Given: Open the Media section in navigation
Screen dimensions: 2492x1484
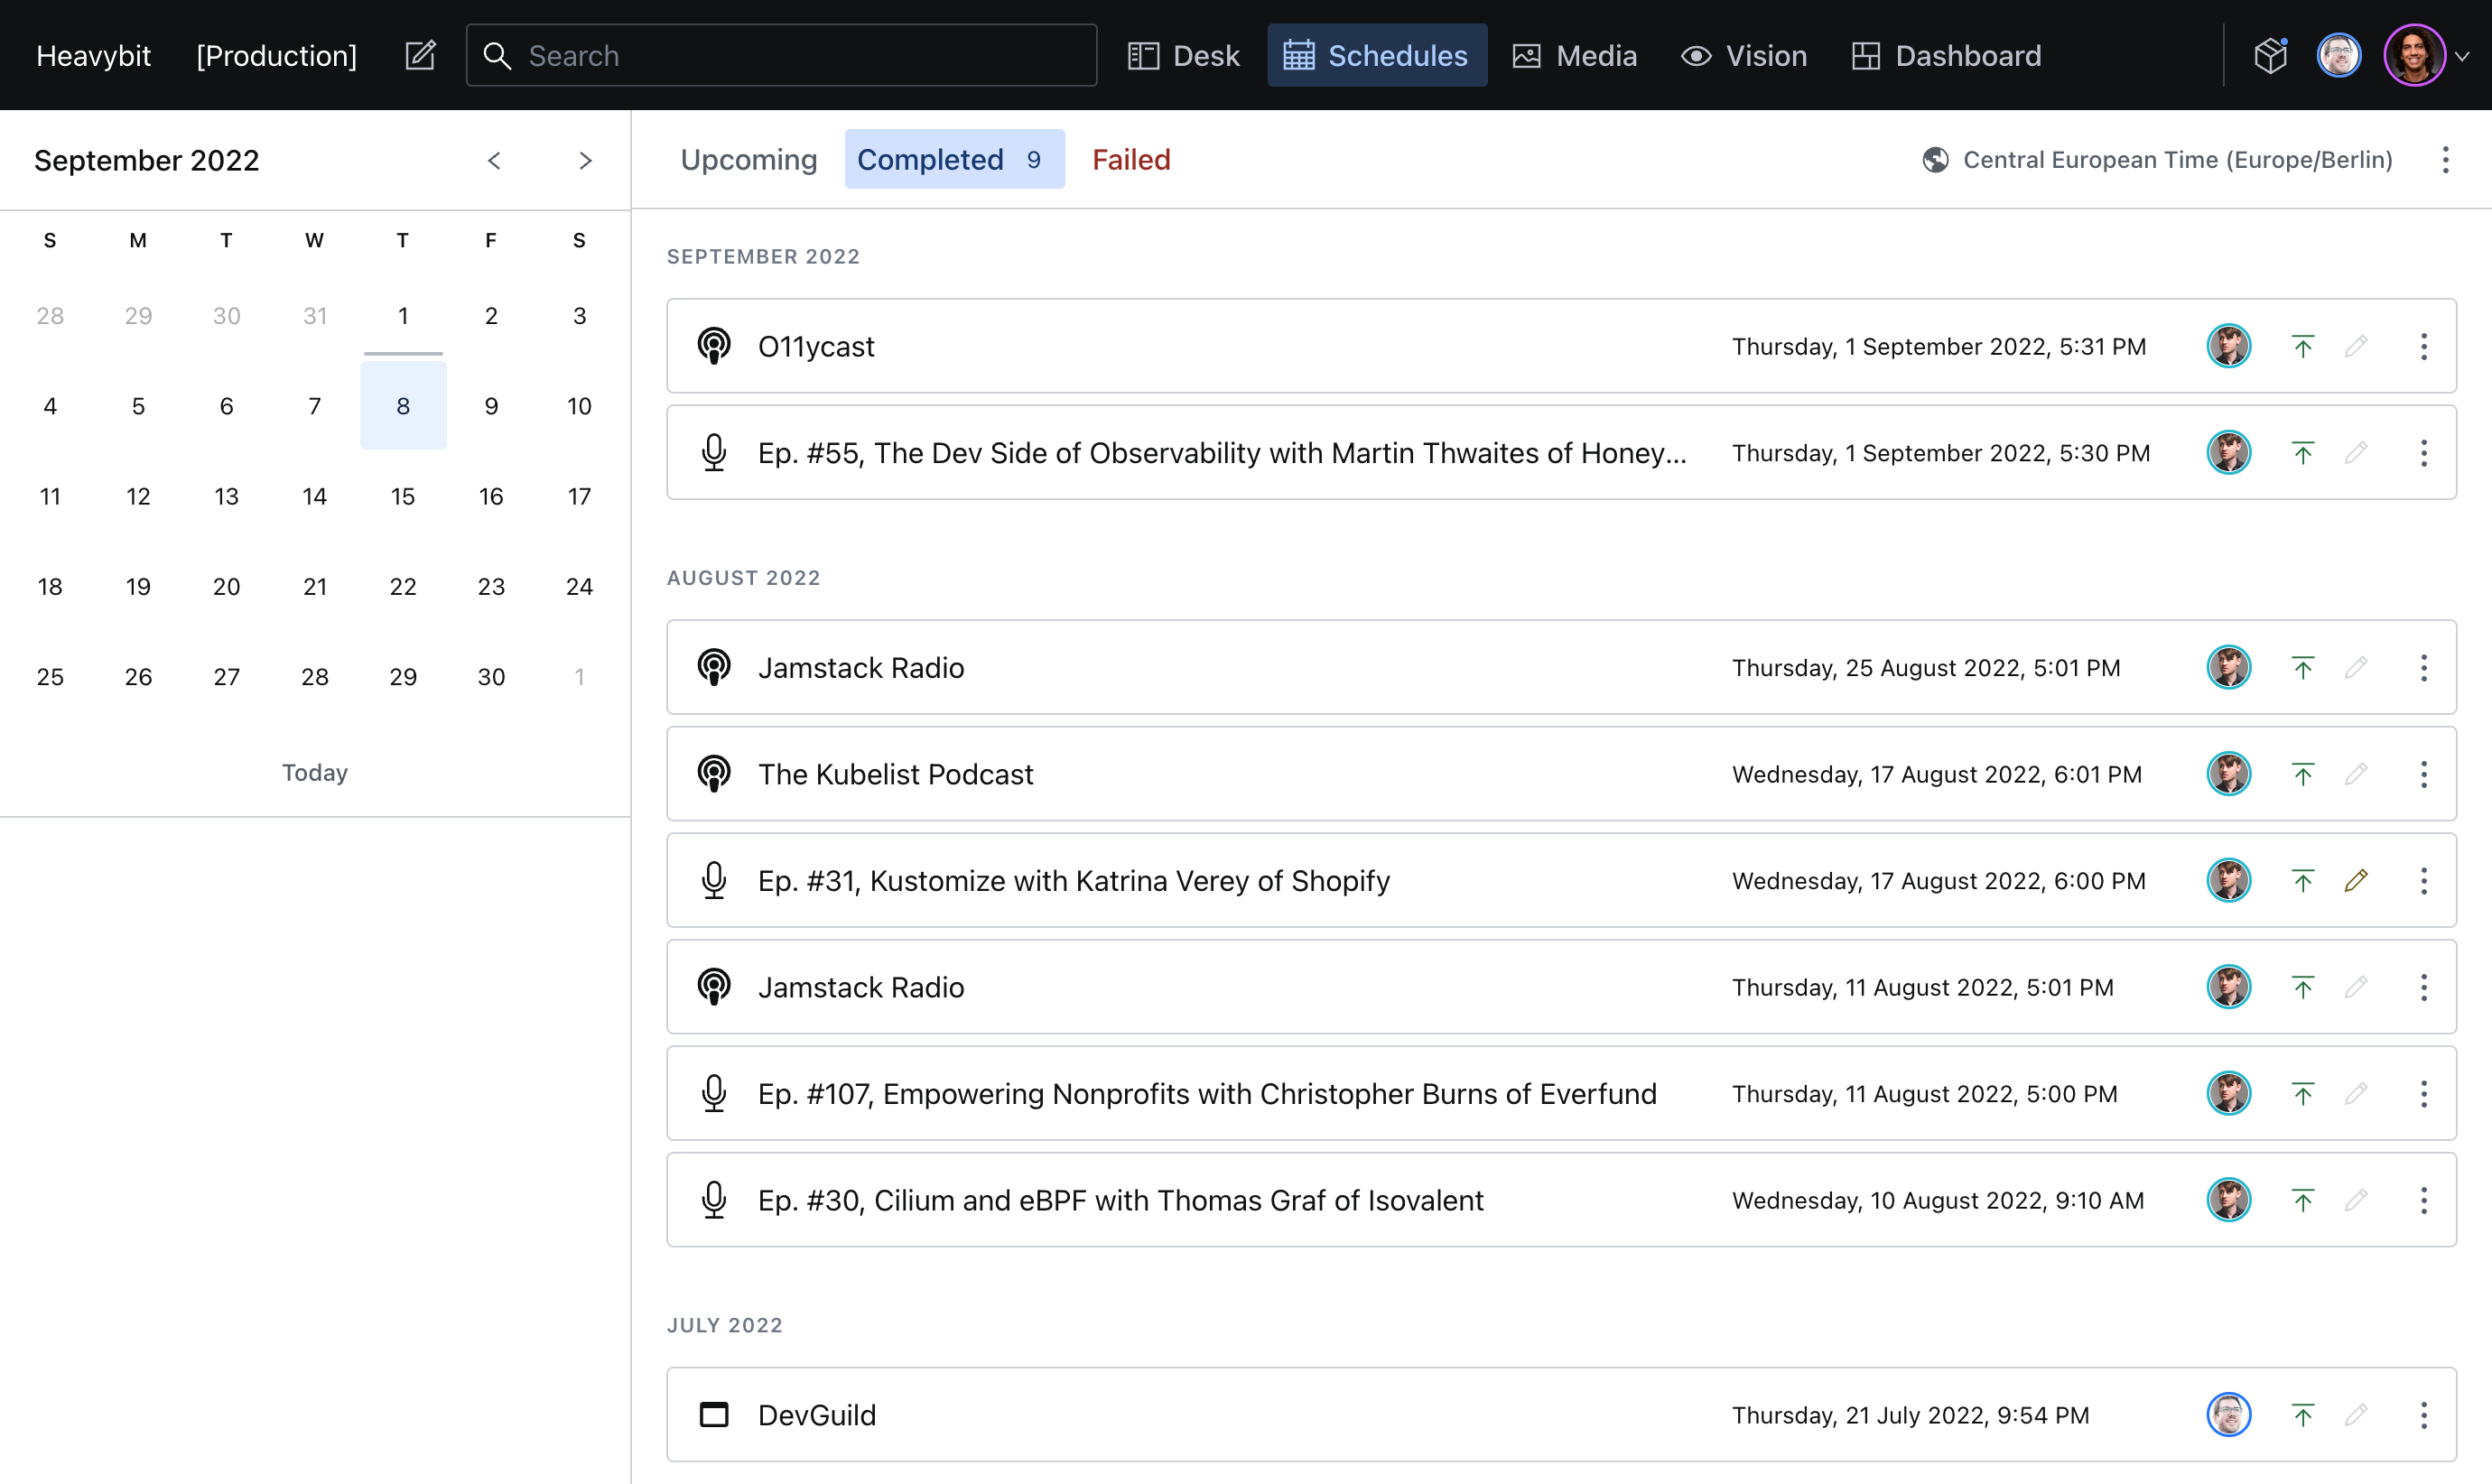Looking at the screenshot, I should click(1575, 56).
